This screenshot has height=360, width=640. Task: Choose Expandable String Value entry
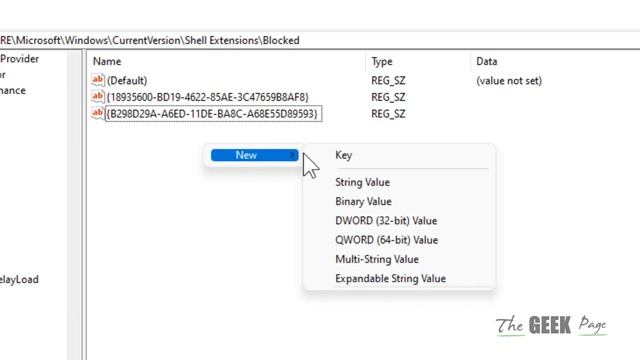click(x=391, y=278)
